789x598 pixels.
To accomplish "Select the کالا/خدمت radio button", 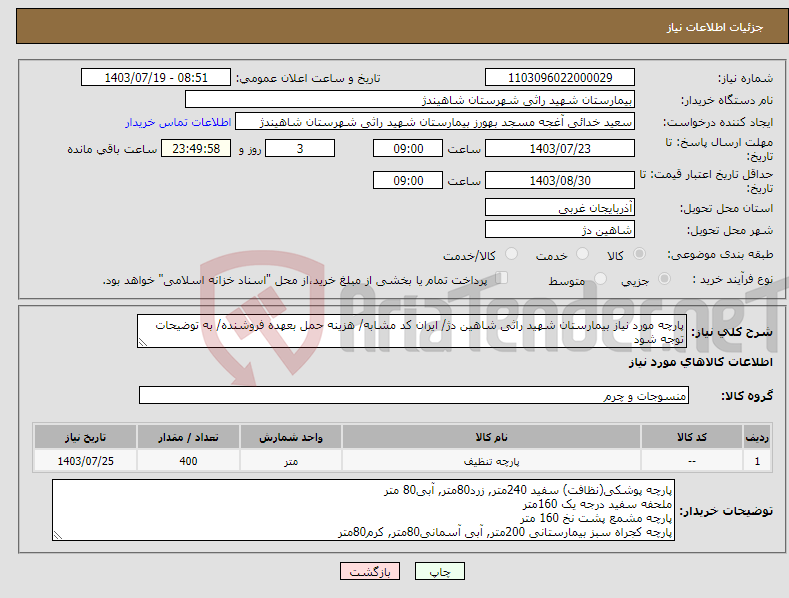I will pyautogui.click(x=511, y=254).
